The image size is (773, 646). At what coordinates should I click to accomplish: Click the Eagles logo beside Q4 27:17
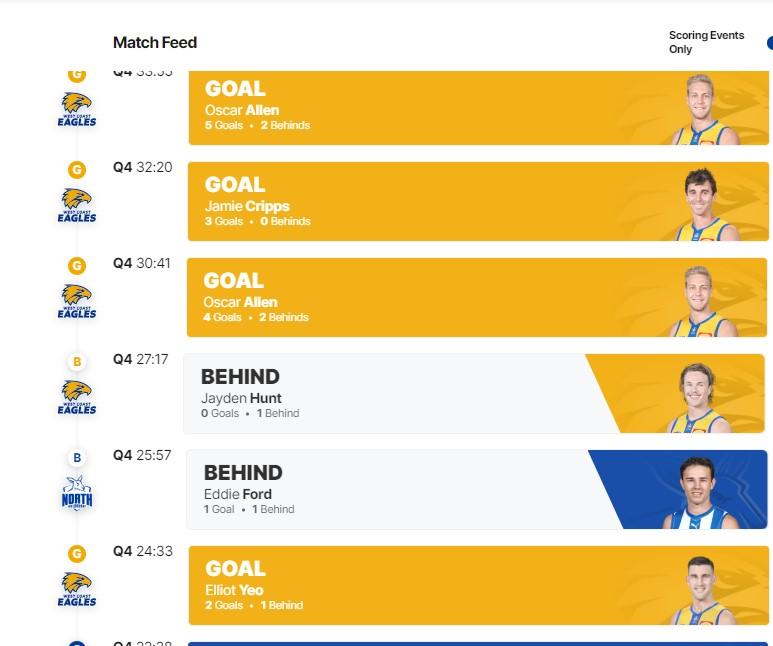(77, 396)
